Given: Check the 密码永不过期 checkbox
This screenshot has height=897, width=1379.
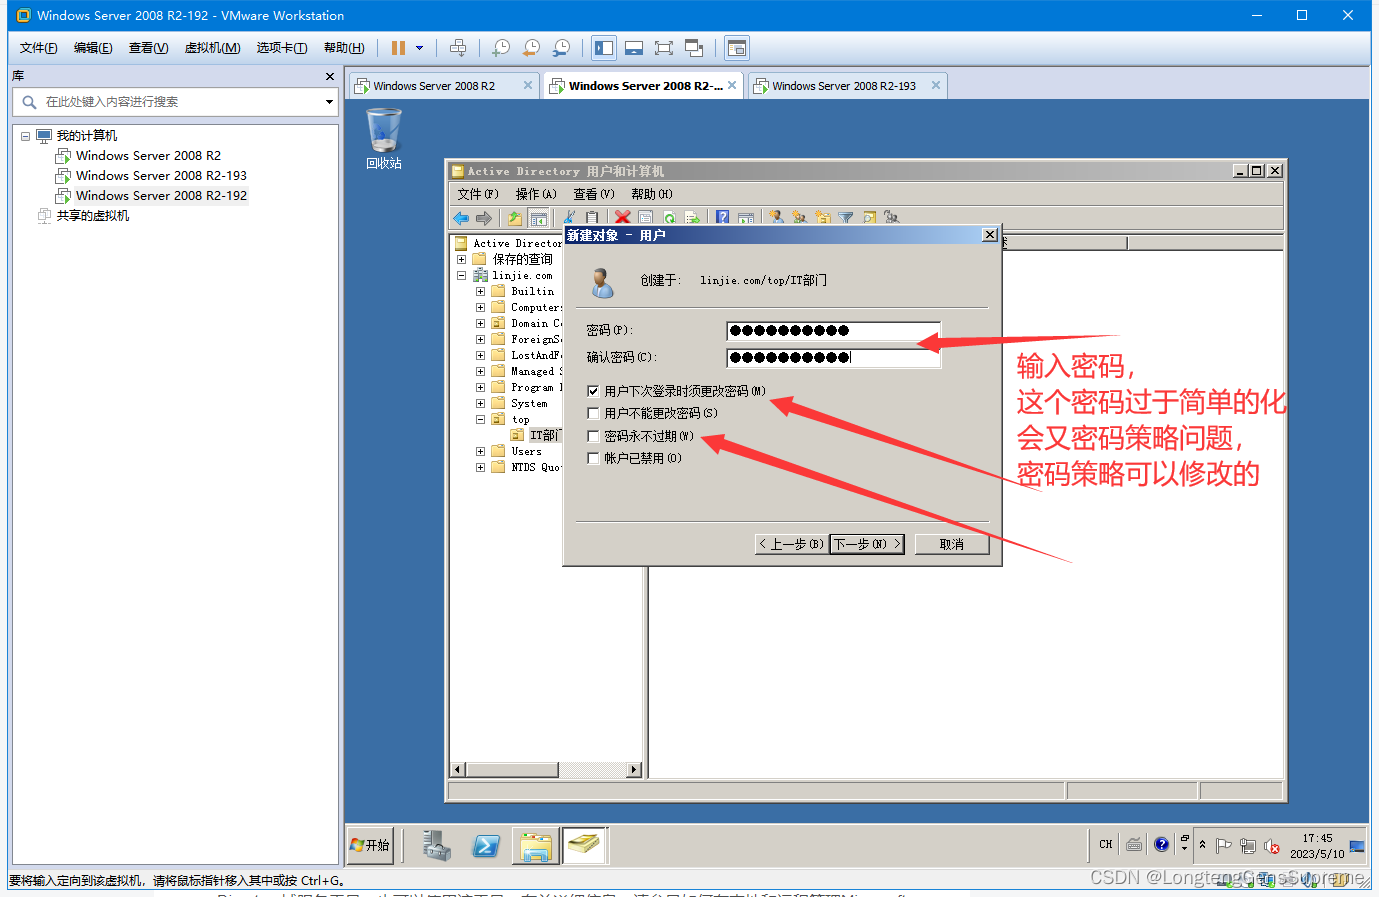Looking at the screenshot, I should click(593, 436).
